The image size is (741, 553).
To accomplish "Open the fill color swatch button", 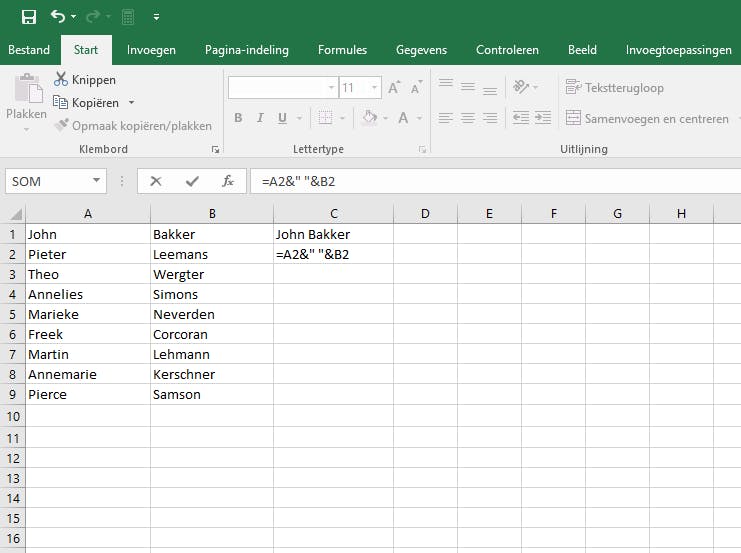I will (369, 118).
